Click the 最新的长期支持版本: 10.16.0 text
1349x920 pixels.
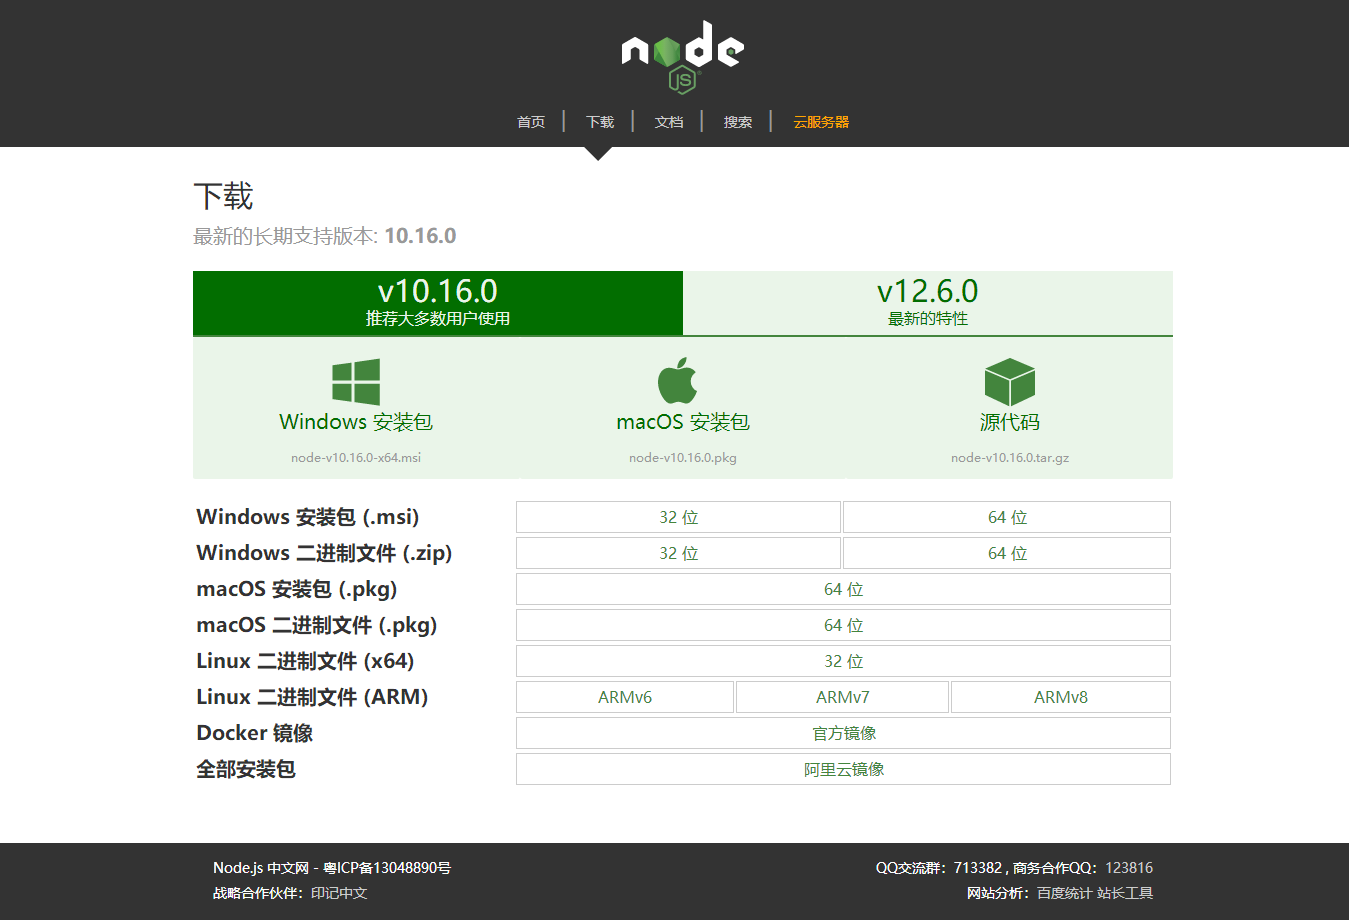click(x=325, y=236)
